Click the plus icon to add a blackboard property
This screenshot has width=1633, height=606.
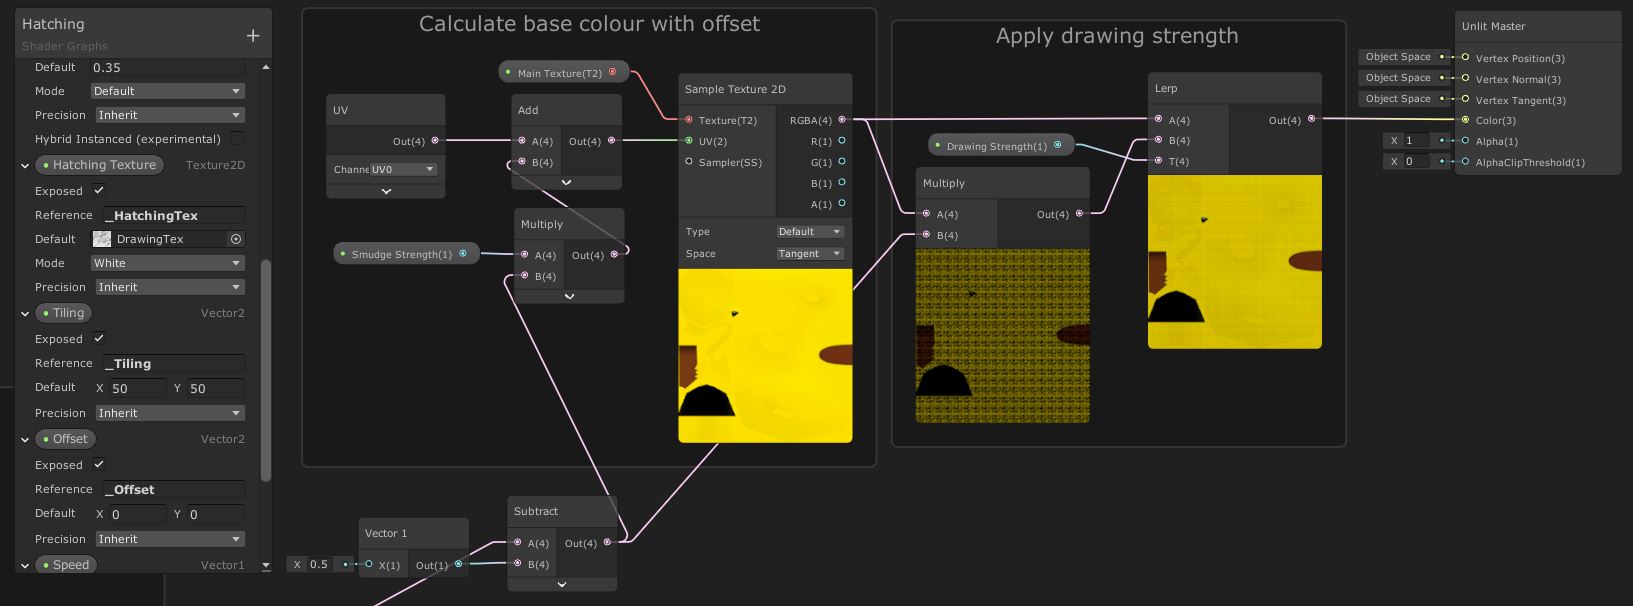(253, 36)
